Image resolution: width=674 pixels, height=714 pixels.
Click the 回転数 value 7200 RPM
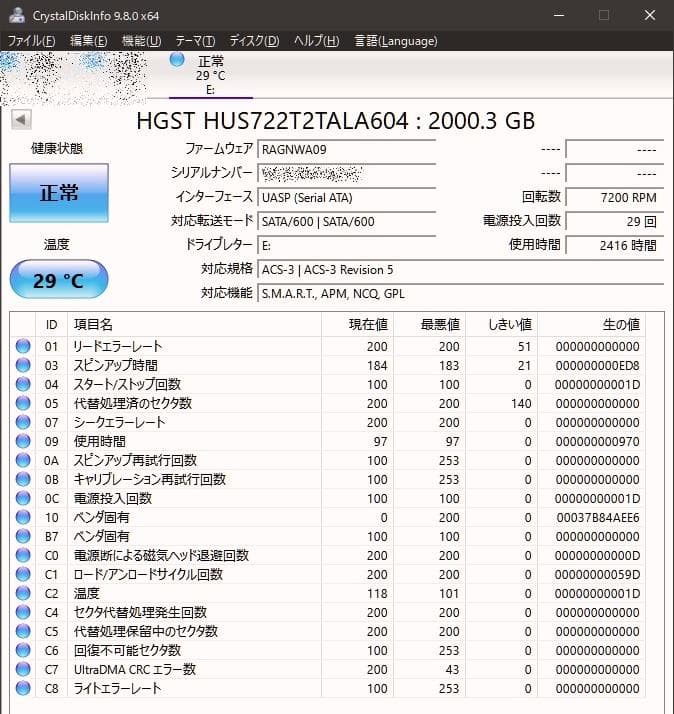point(614,198)
